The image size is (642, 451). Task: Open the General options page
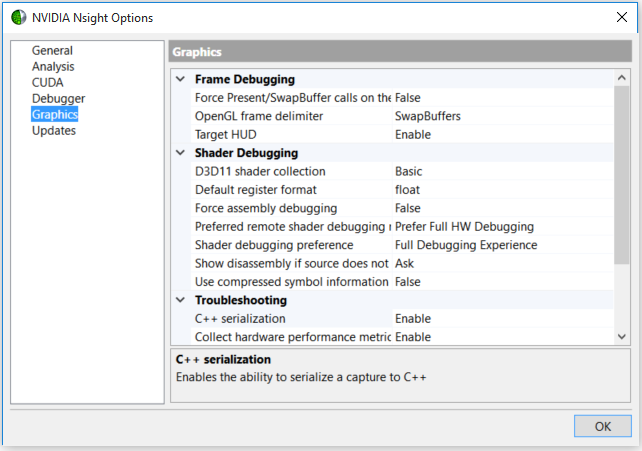(x=52, y=51)
